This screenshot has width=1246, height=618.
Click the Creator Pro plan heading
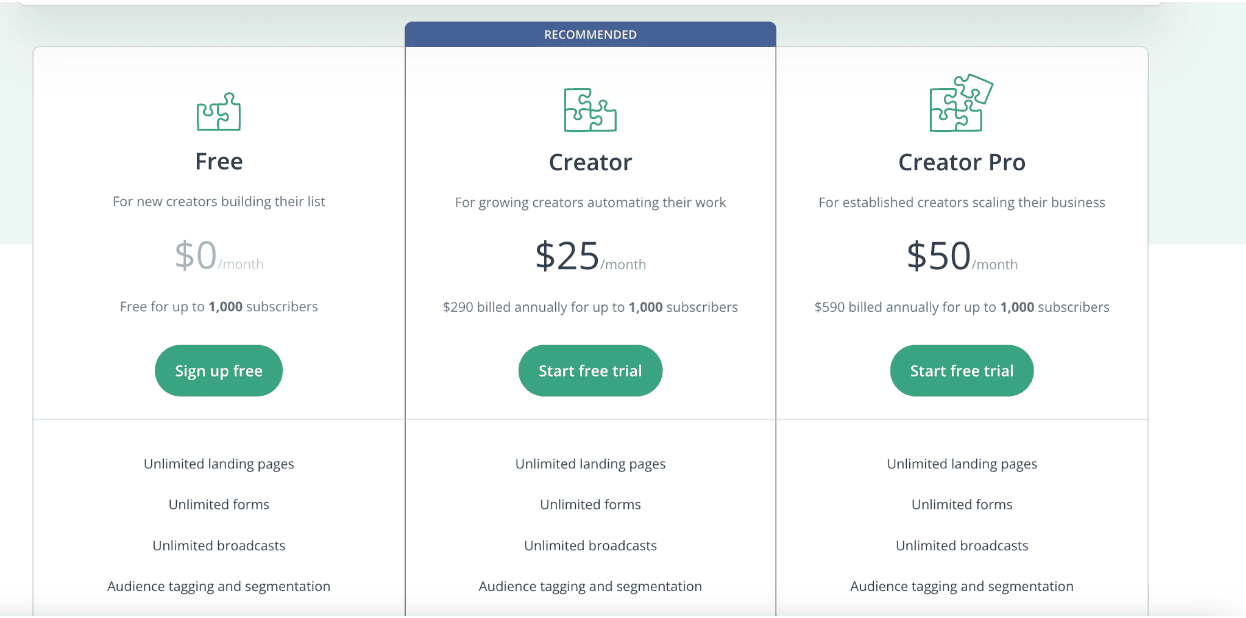[x=962, y=162]
